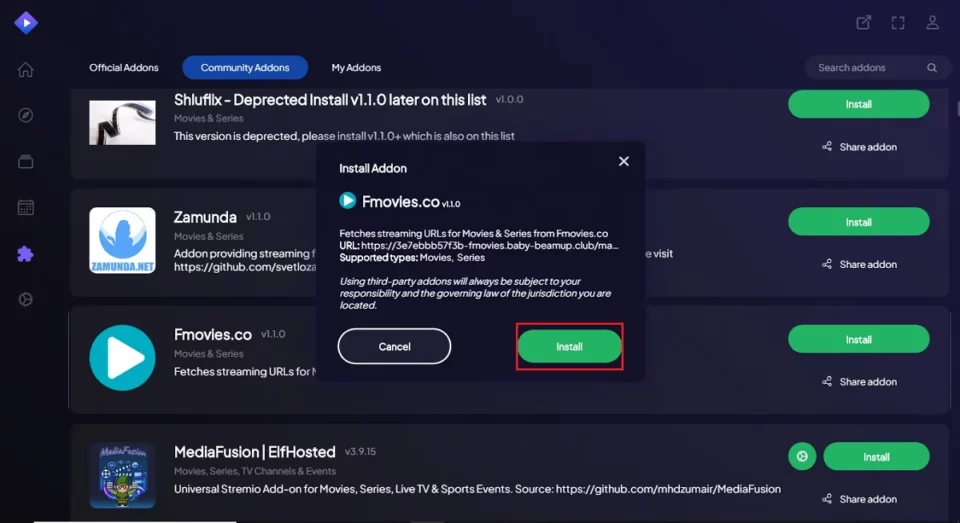Click Shluflix deprecated title text
Viewport: 960px width, 523px height.
[330, 100]
